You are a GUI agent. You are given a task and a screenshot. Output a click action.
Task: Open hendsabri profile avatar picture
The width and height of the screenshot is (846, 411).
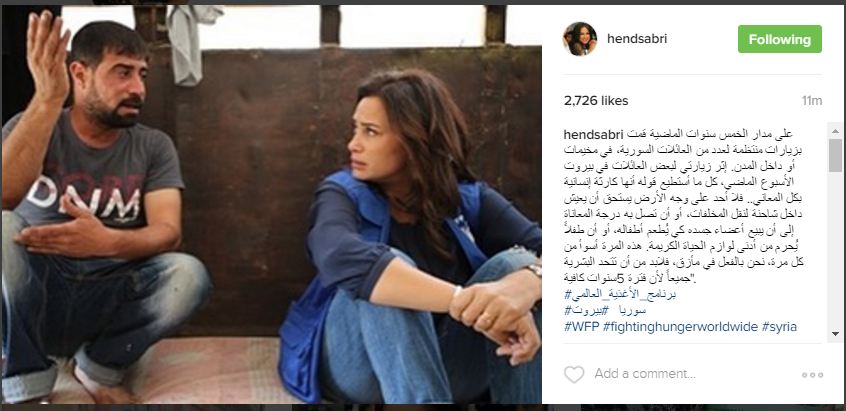pyautogui.click(x=580, y=39)
